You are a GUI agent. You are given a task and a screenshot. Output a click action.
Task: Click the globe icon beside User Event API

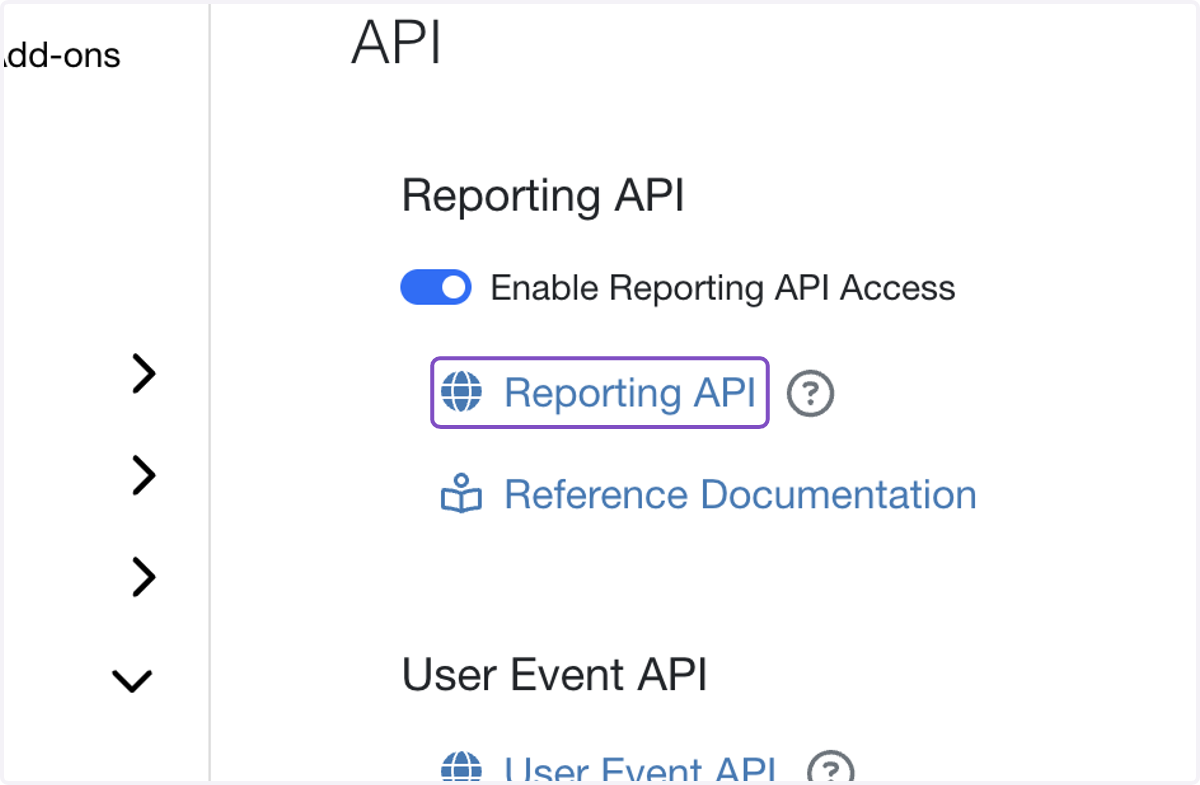coord(461,768)
